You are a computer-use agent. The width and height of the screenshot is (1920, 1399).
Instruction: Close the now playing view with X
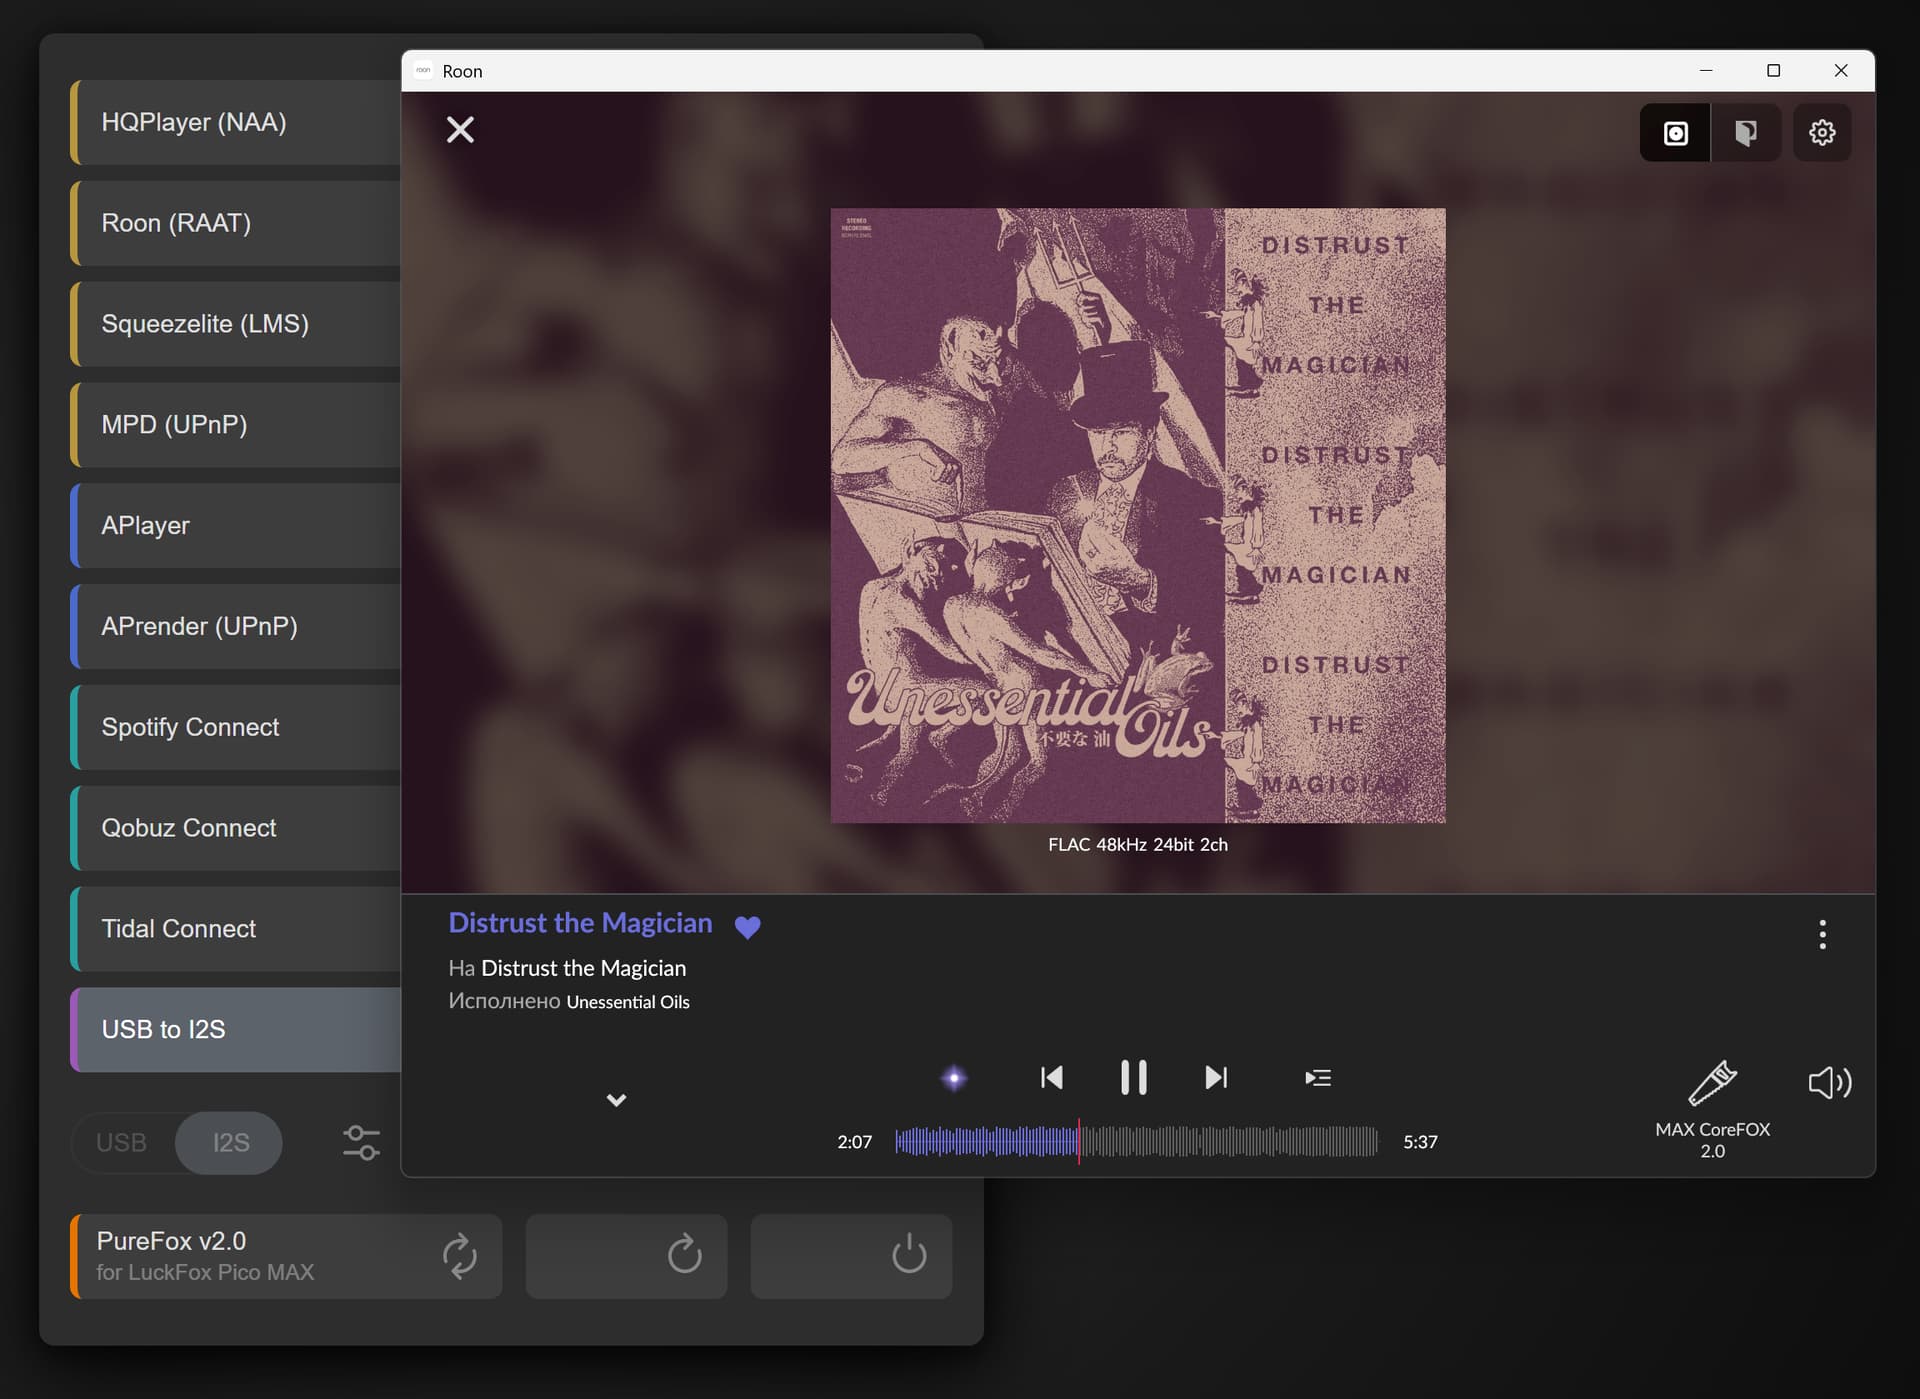coord(460,130)
